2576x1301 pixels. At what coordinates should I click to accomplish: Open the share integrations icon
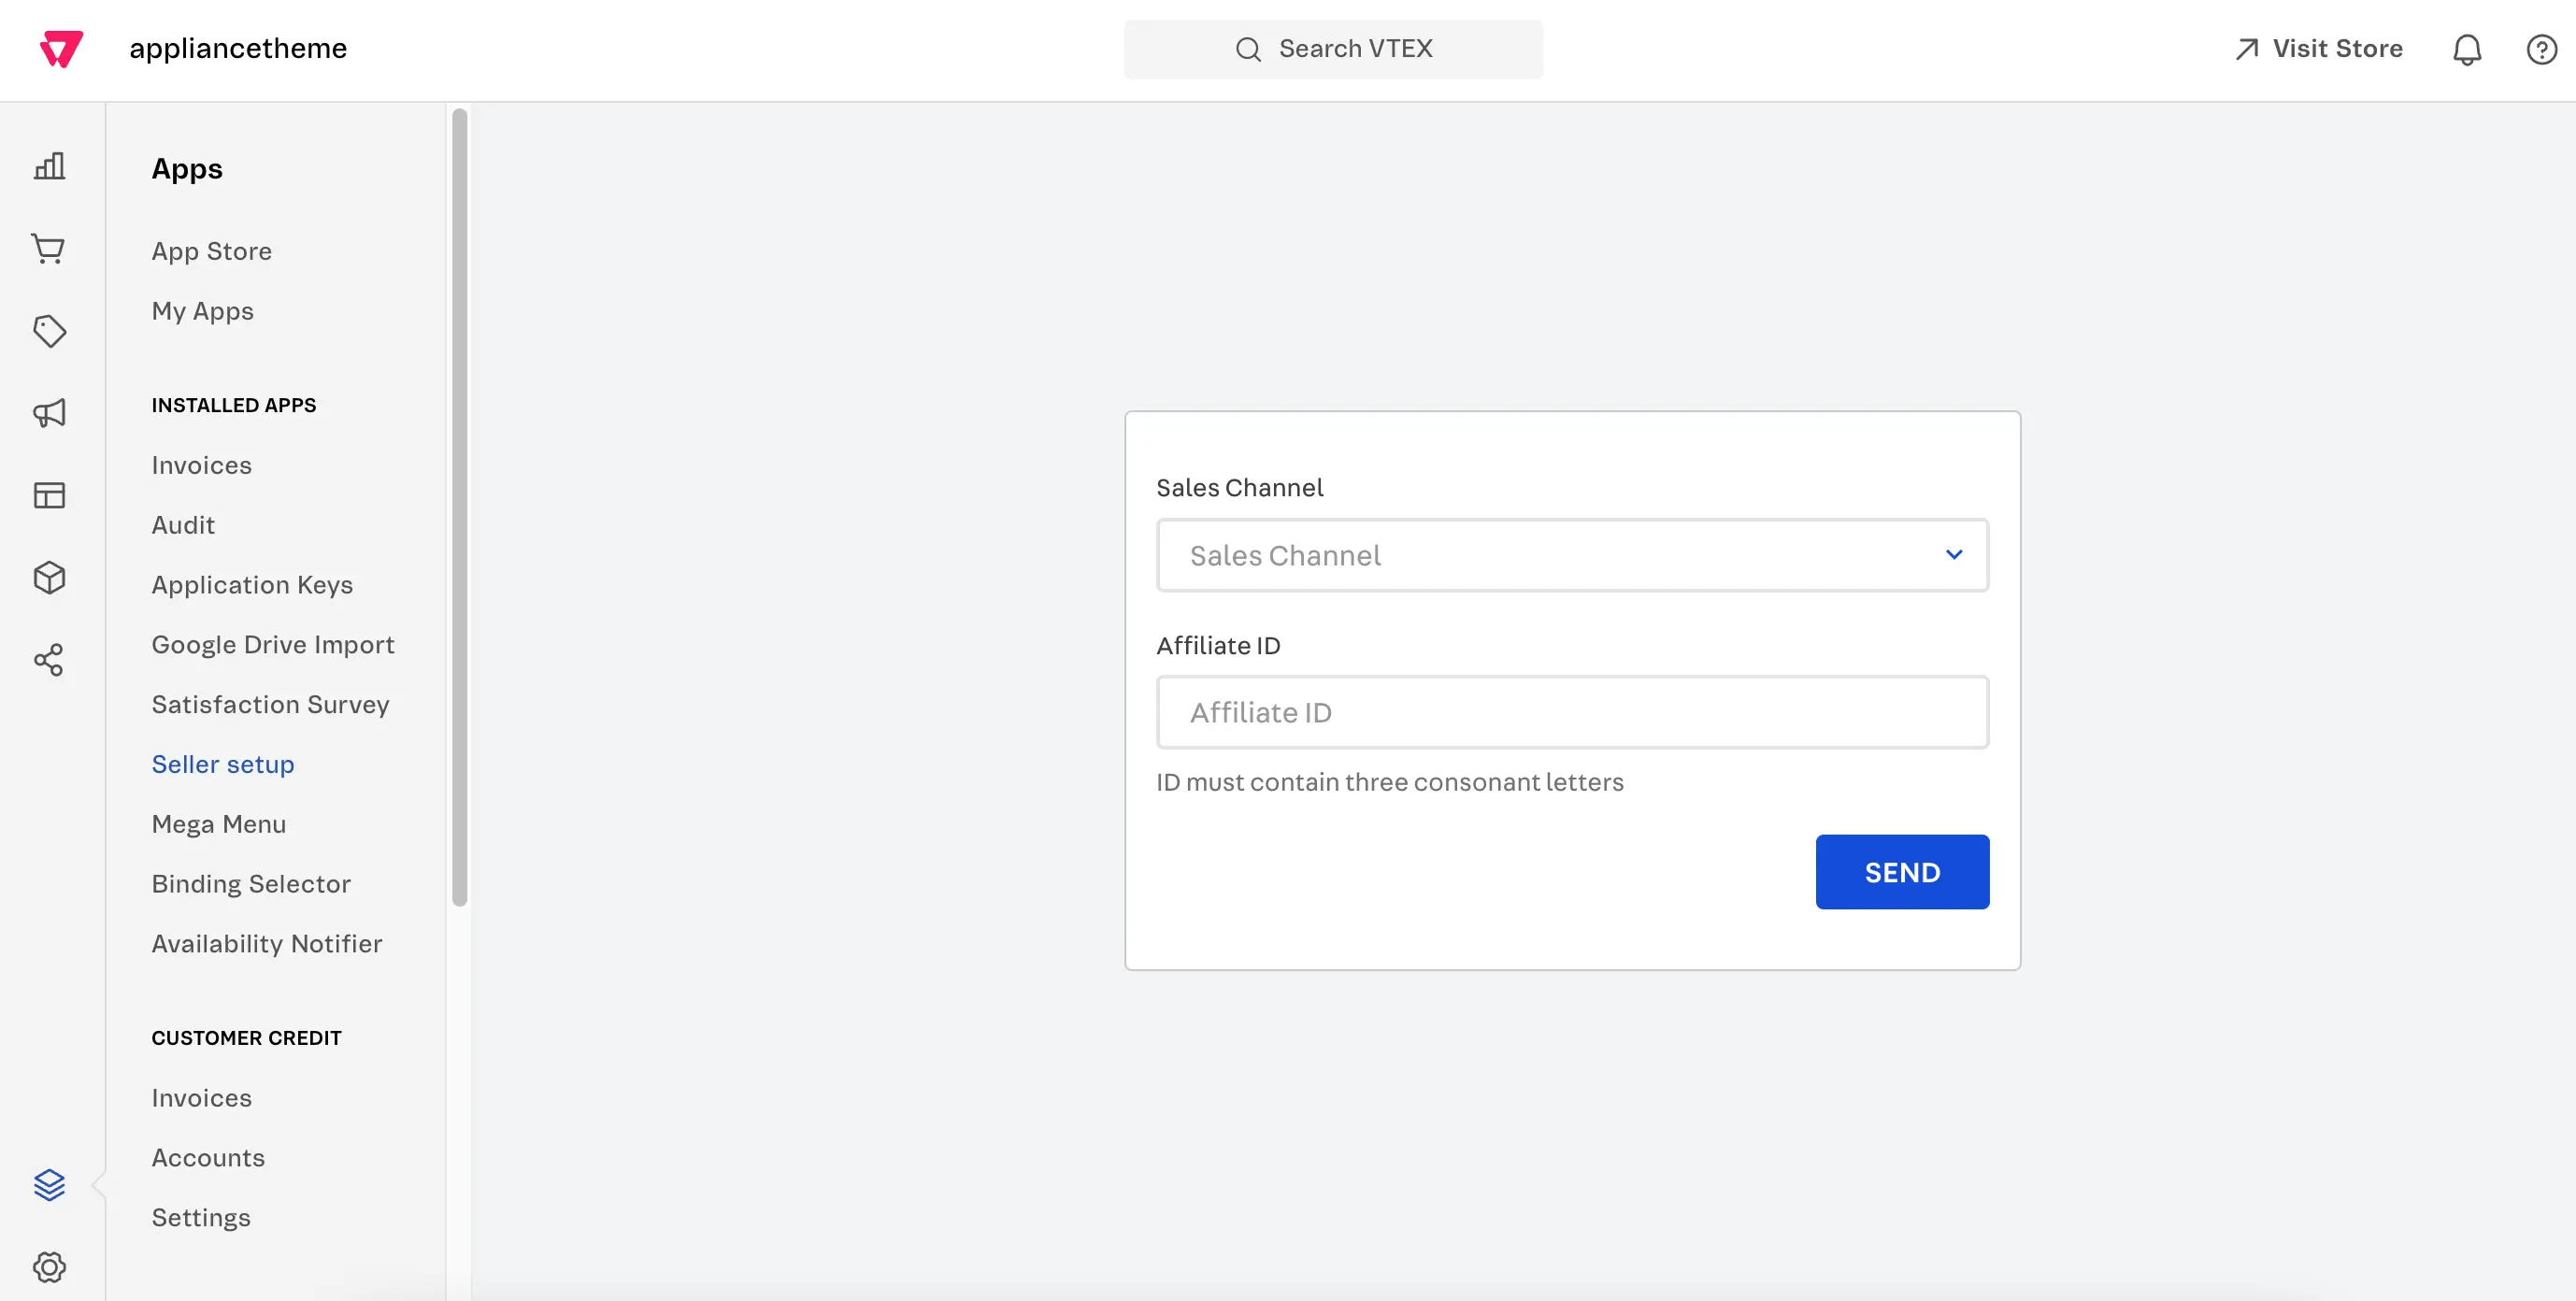click(x=49, y=660)
